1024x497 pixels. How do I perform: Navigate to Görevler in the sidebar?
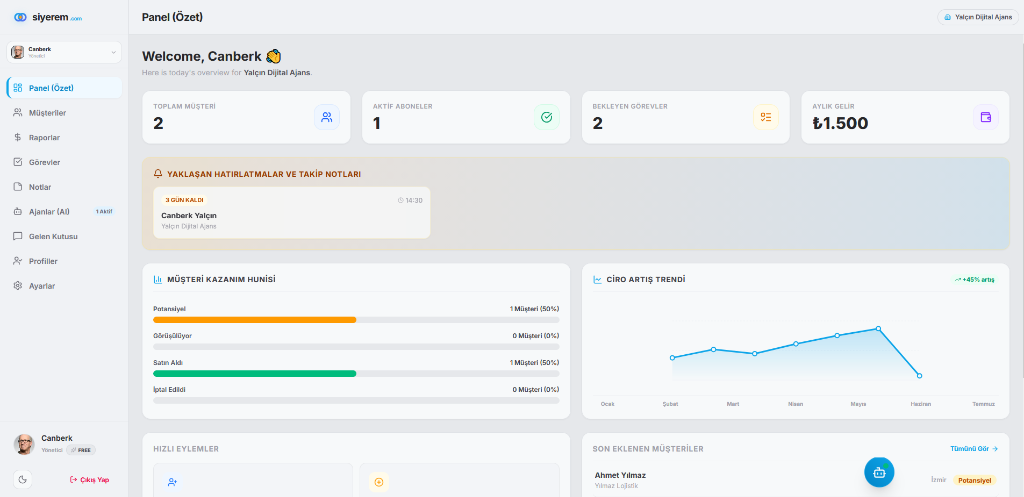coord(64,162)
